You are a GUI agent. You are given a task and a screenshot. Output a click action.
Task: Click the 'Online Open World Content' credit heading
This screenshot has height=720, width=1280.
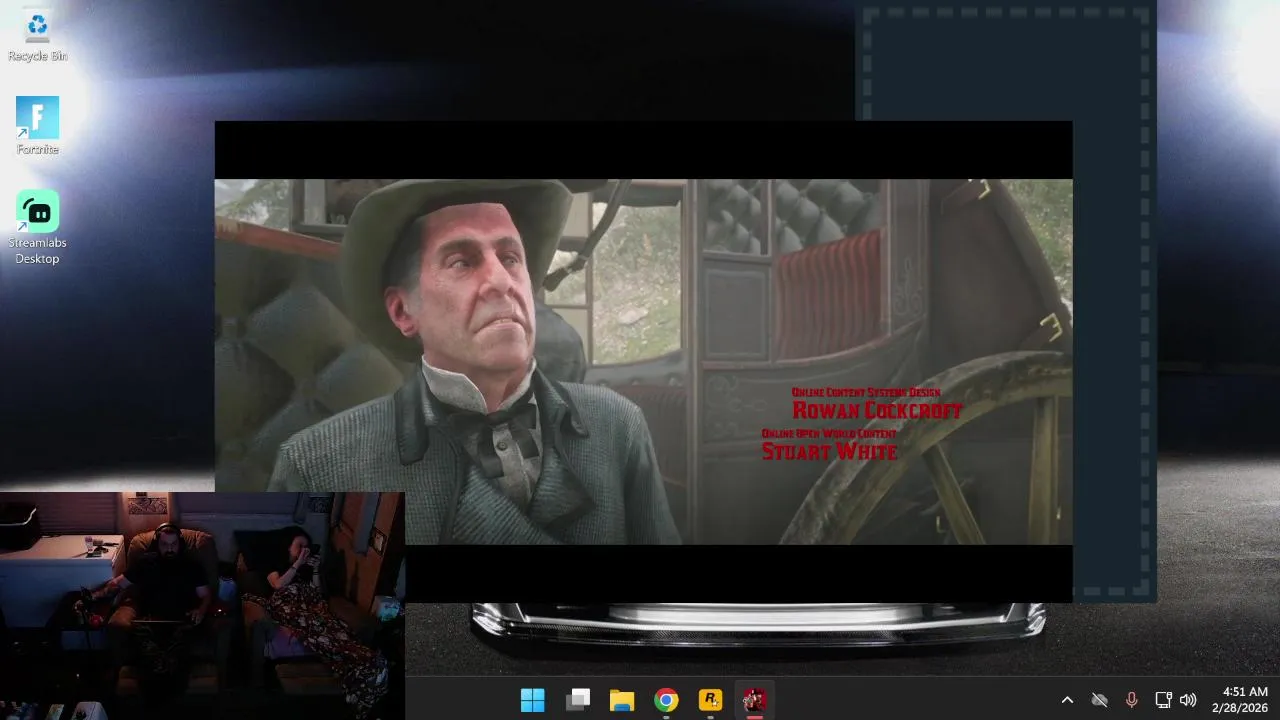coord(829,434)
